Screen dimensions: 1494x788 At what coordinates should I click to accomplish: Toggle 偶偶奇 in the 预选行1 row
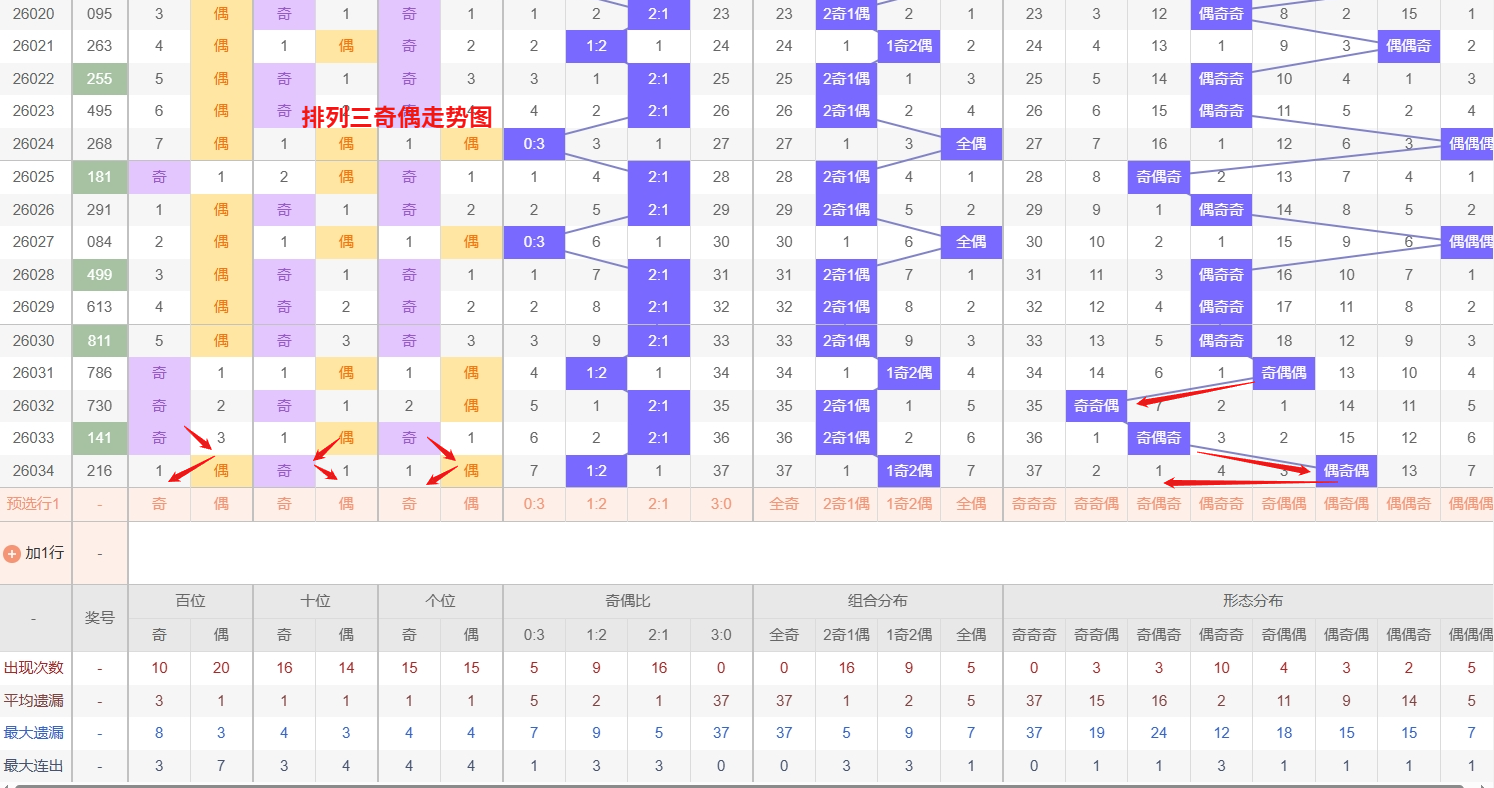[x=1408, y=504]
